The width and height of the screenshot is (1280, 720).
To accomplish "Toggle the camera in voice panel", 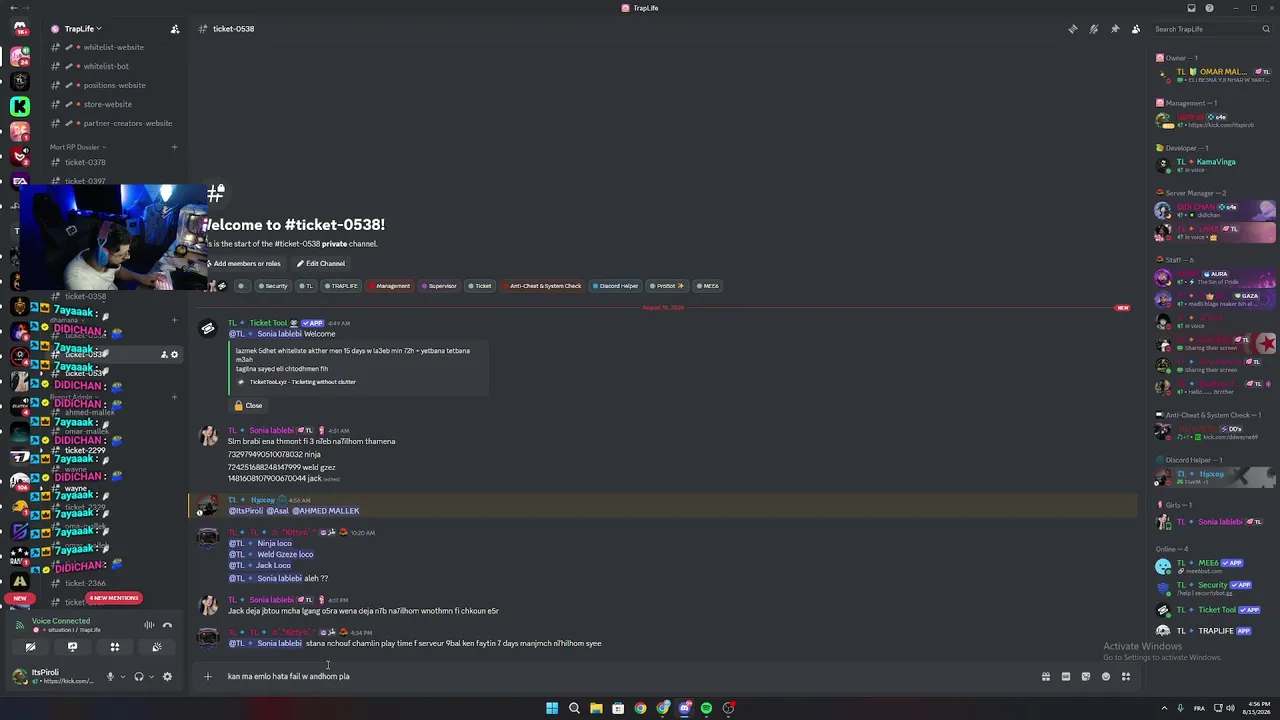I will coord(30,647).
